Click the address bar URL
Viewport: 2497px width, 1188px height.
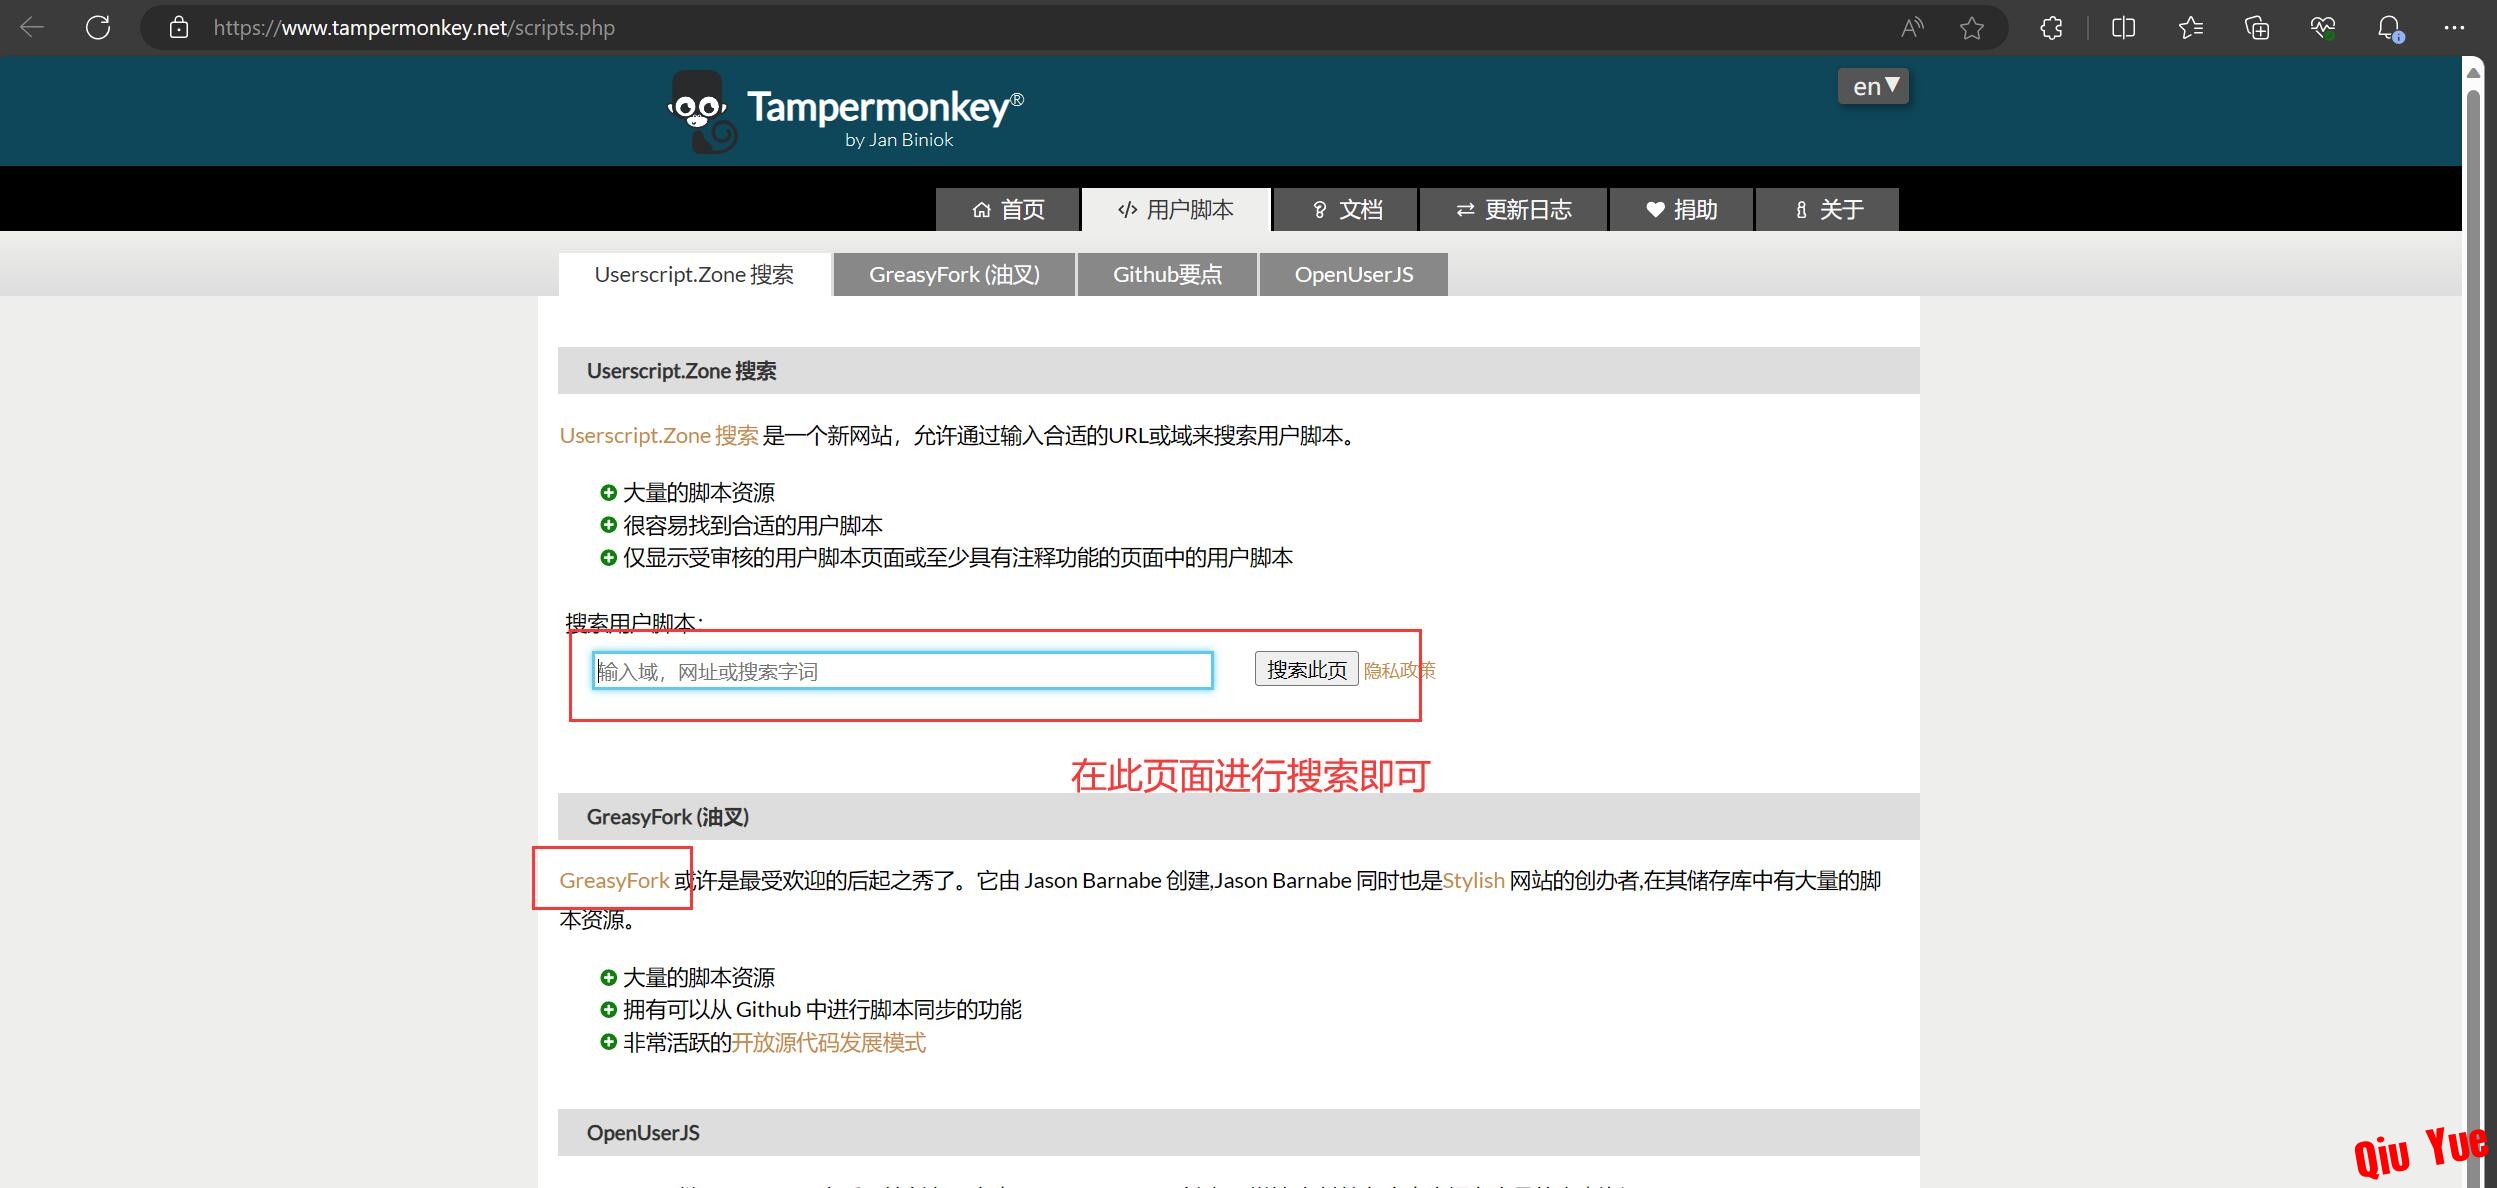pos(414,28)
